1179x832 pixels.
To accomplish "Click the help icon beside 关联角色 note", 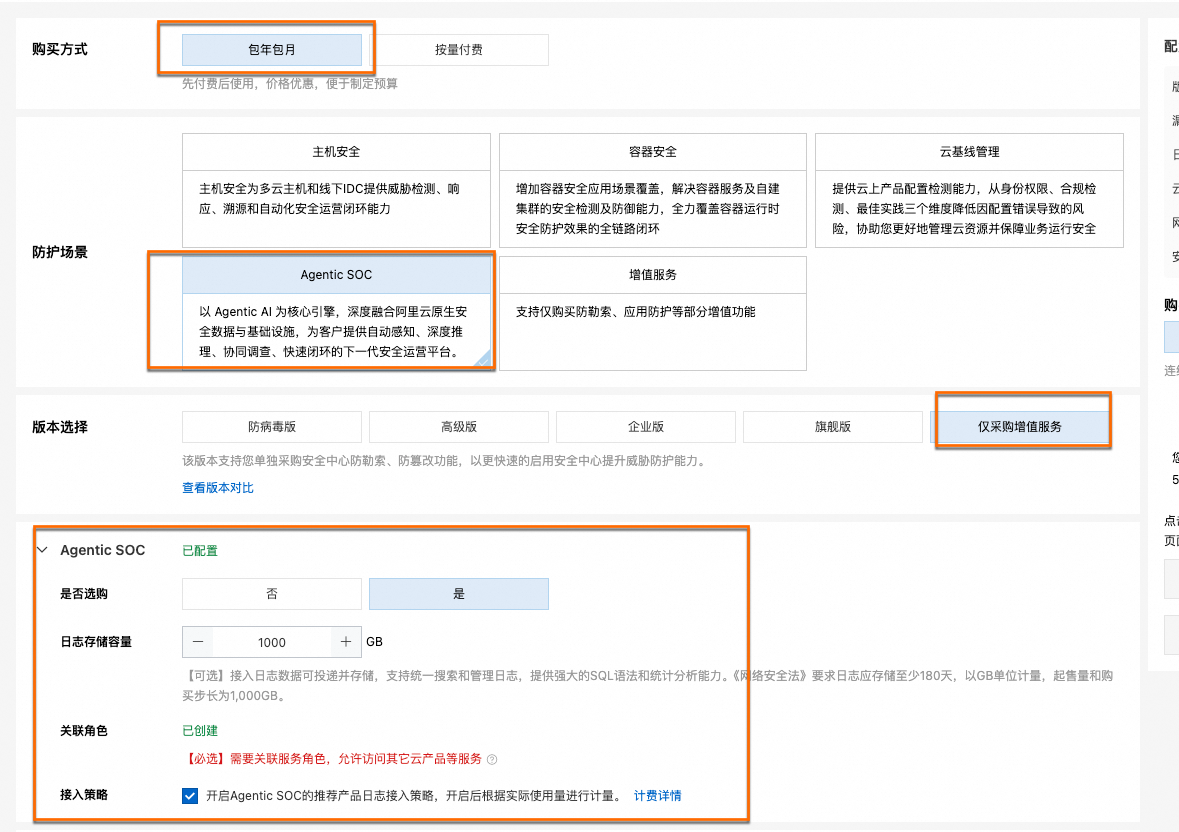I will click(492, 760).
